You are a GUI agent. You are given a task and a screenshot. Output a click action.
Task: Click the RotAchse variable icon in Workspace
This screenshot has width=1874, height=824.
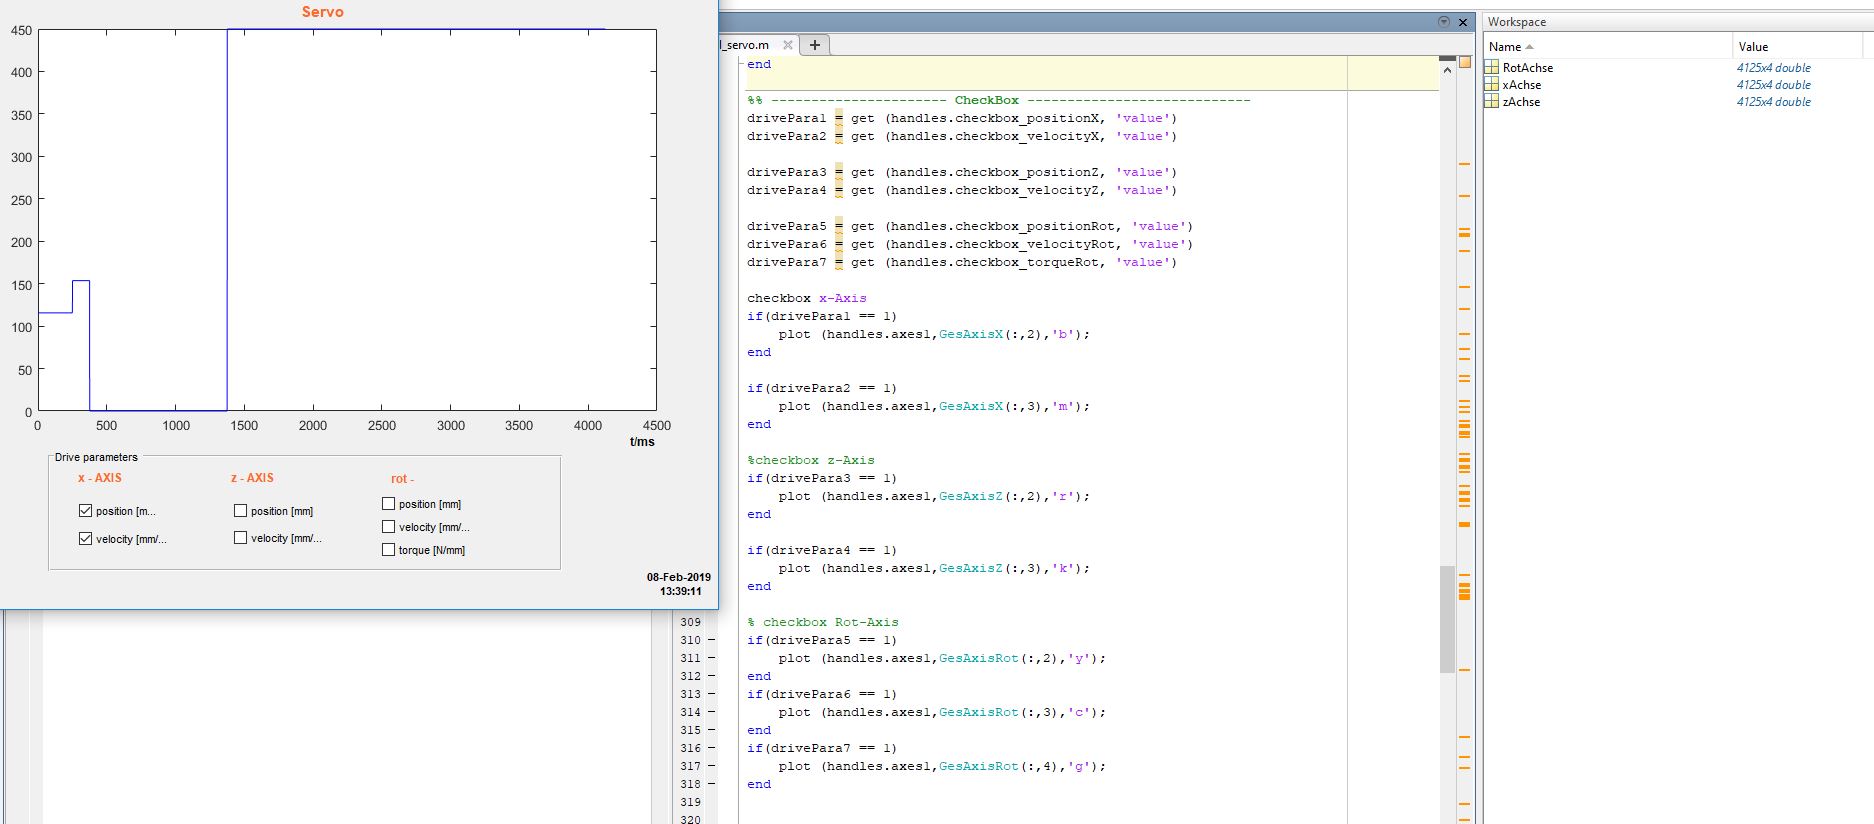[1491, 68]
